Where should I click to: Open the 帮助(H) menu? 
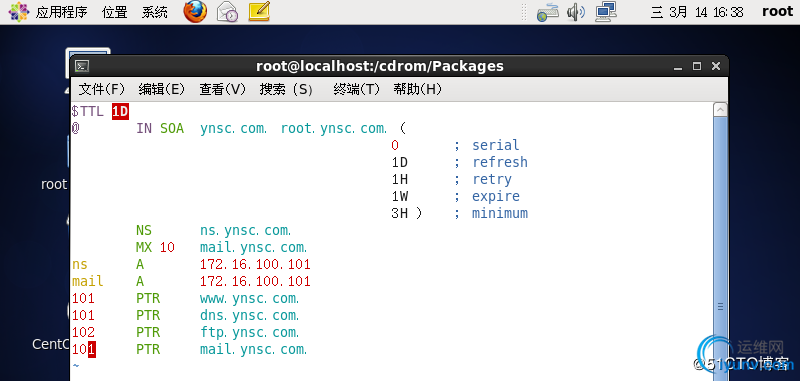pyautogui.click(x=417, y=90)
